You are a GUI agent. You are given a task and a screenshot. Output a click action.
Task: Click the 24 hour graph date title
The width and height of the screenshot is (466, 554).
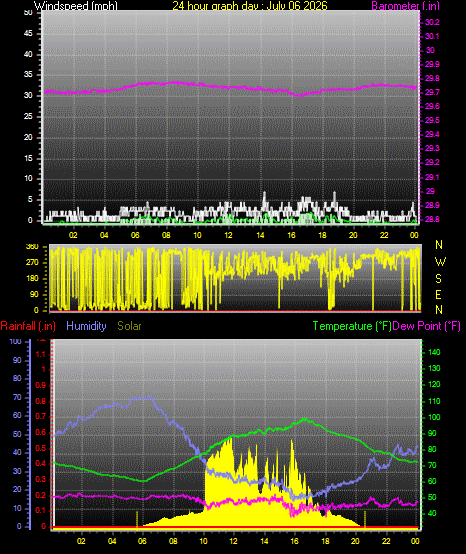250,6
